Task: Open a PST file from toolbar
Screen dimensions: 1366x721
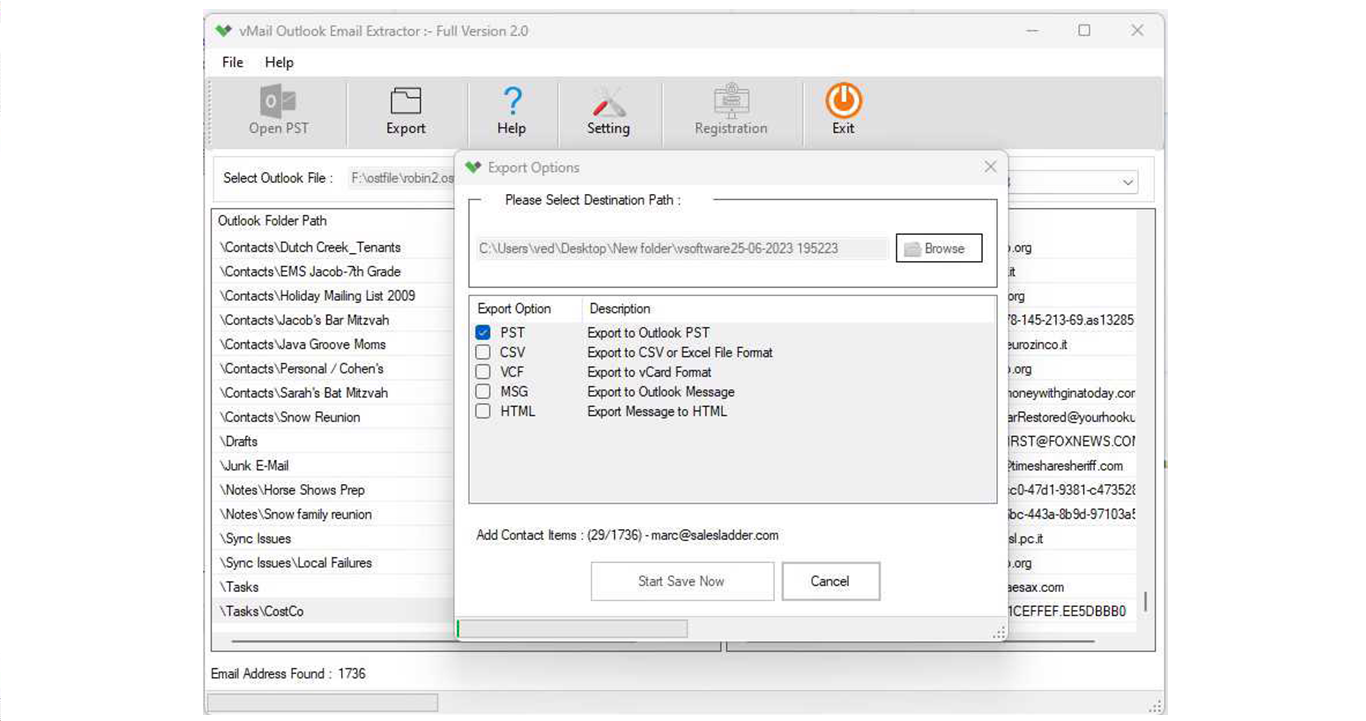Action: tap(278, 110)
